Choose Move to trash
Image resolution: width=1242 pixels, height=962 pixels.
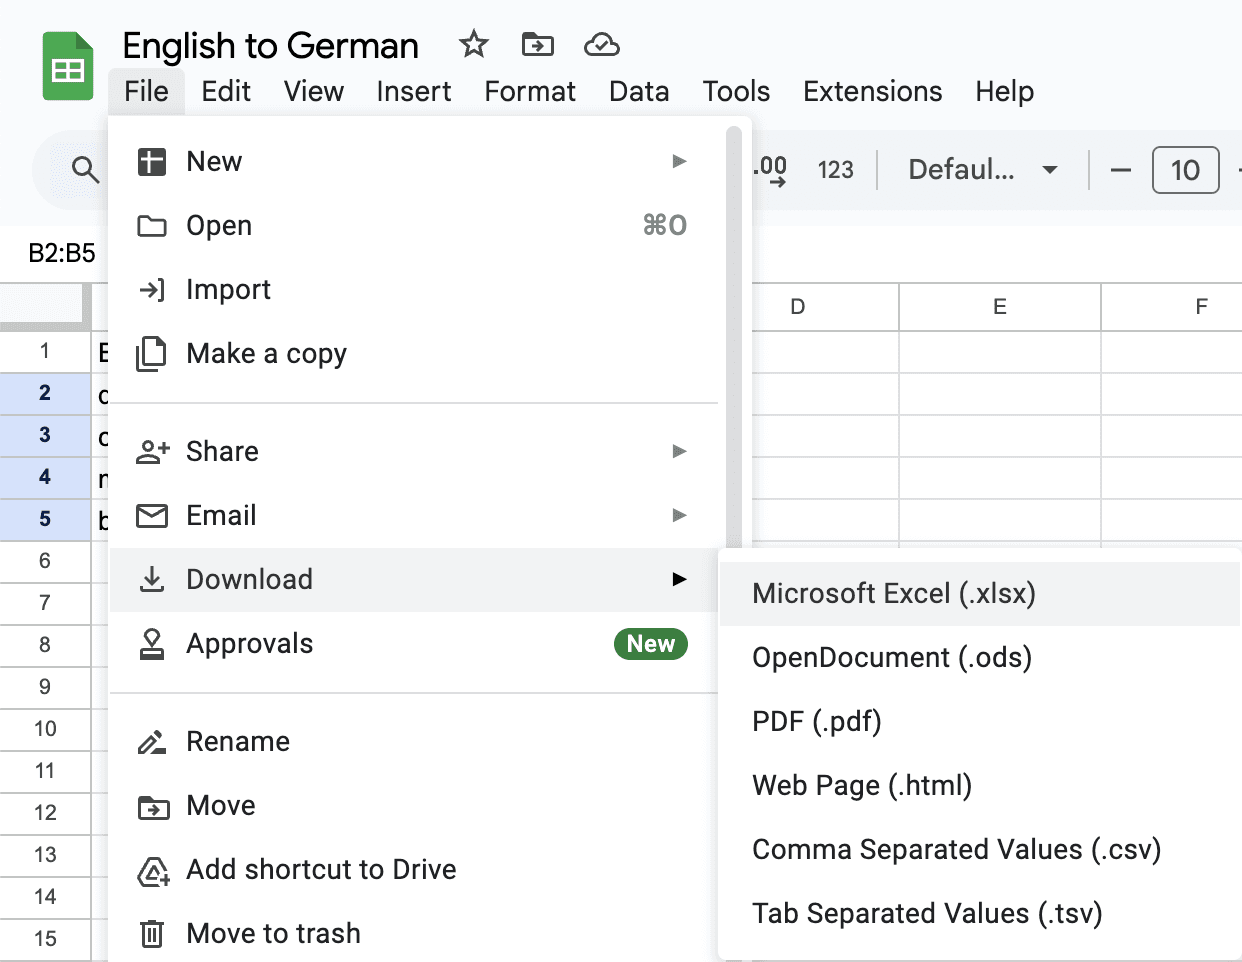pyautogui.click(x=273, y=934)
